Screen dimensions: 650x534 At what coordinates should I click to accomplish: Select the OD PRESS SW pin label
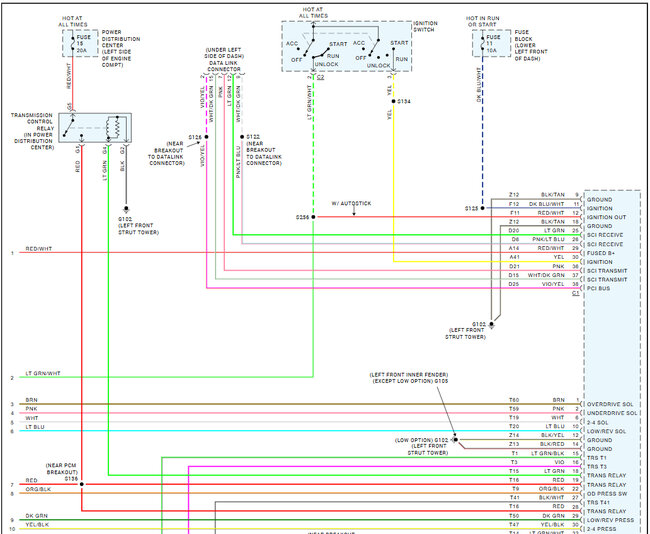(x=607, y=494)
